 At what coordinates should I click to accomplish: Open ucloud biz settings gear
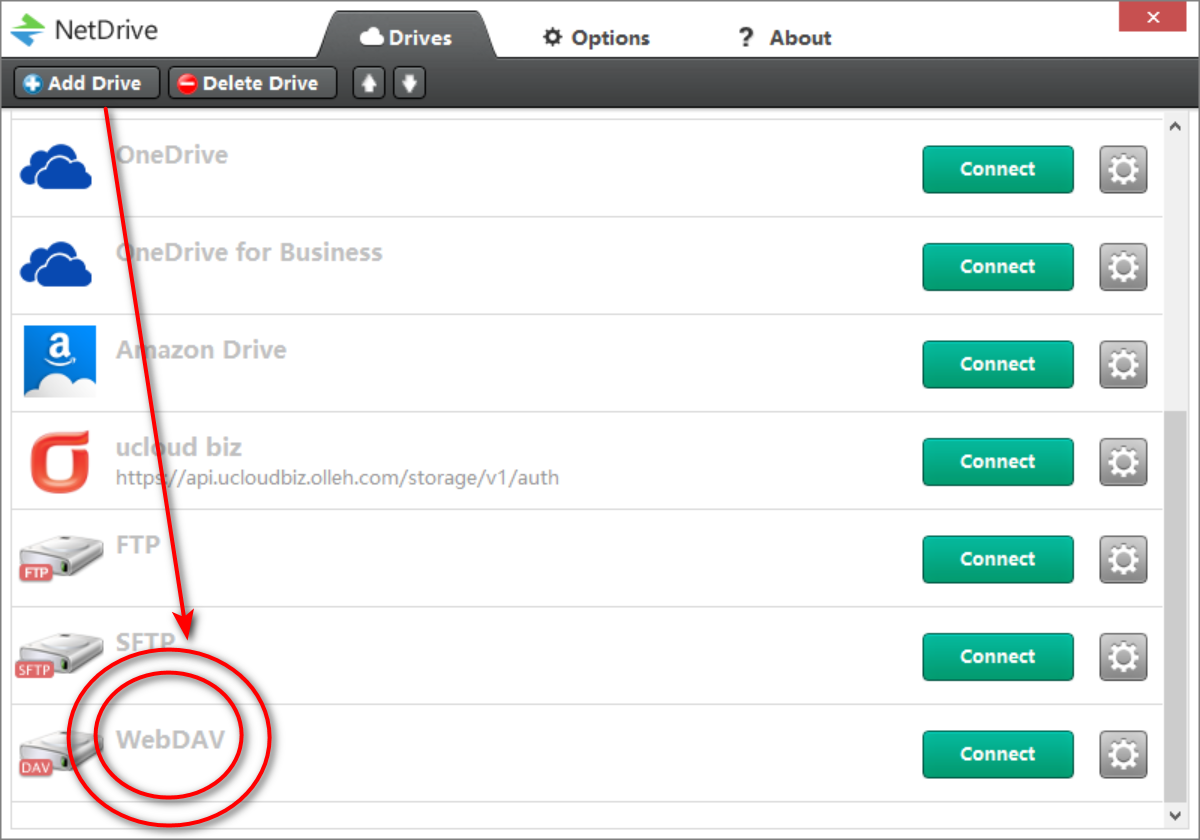point(1124,462)
